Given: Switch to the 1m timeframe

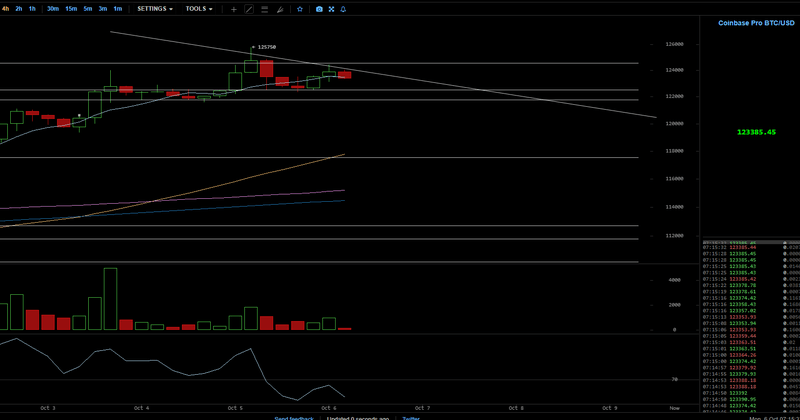Looking at the screenshot, I should [117, 9].
